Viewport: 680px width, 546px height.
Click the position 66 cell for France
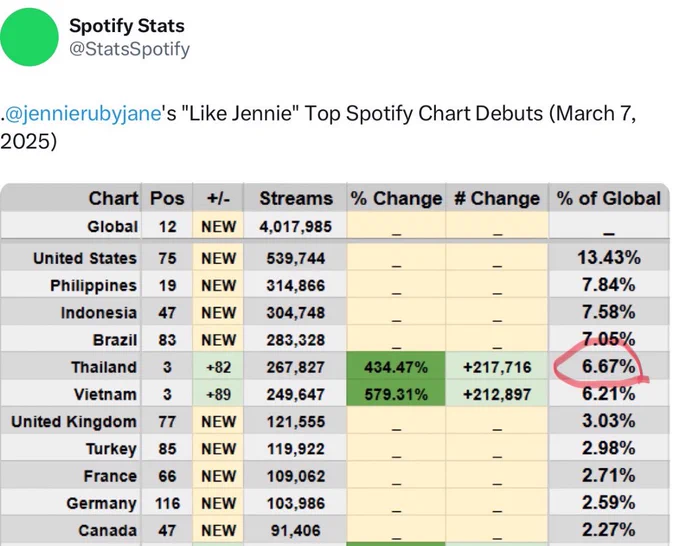click(x=167, y=476)
